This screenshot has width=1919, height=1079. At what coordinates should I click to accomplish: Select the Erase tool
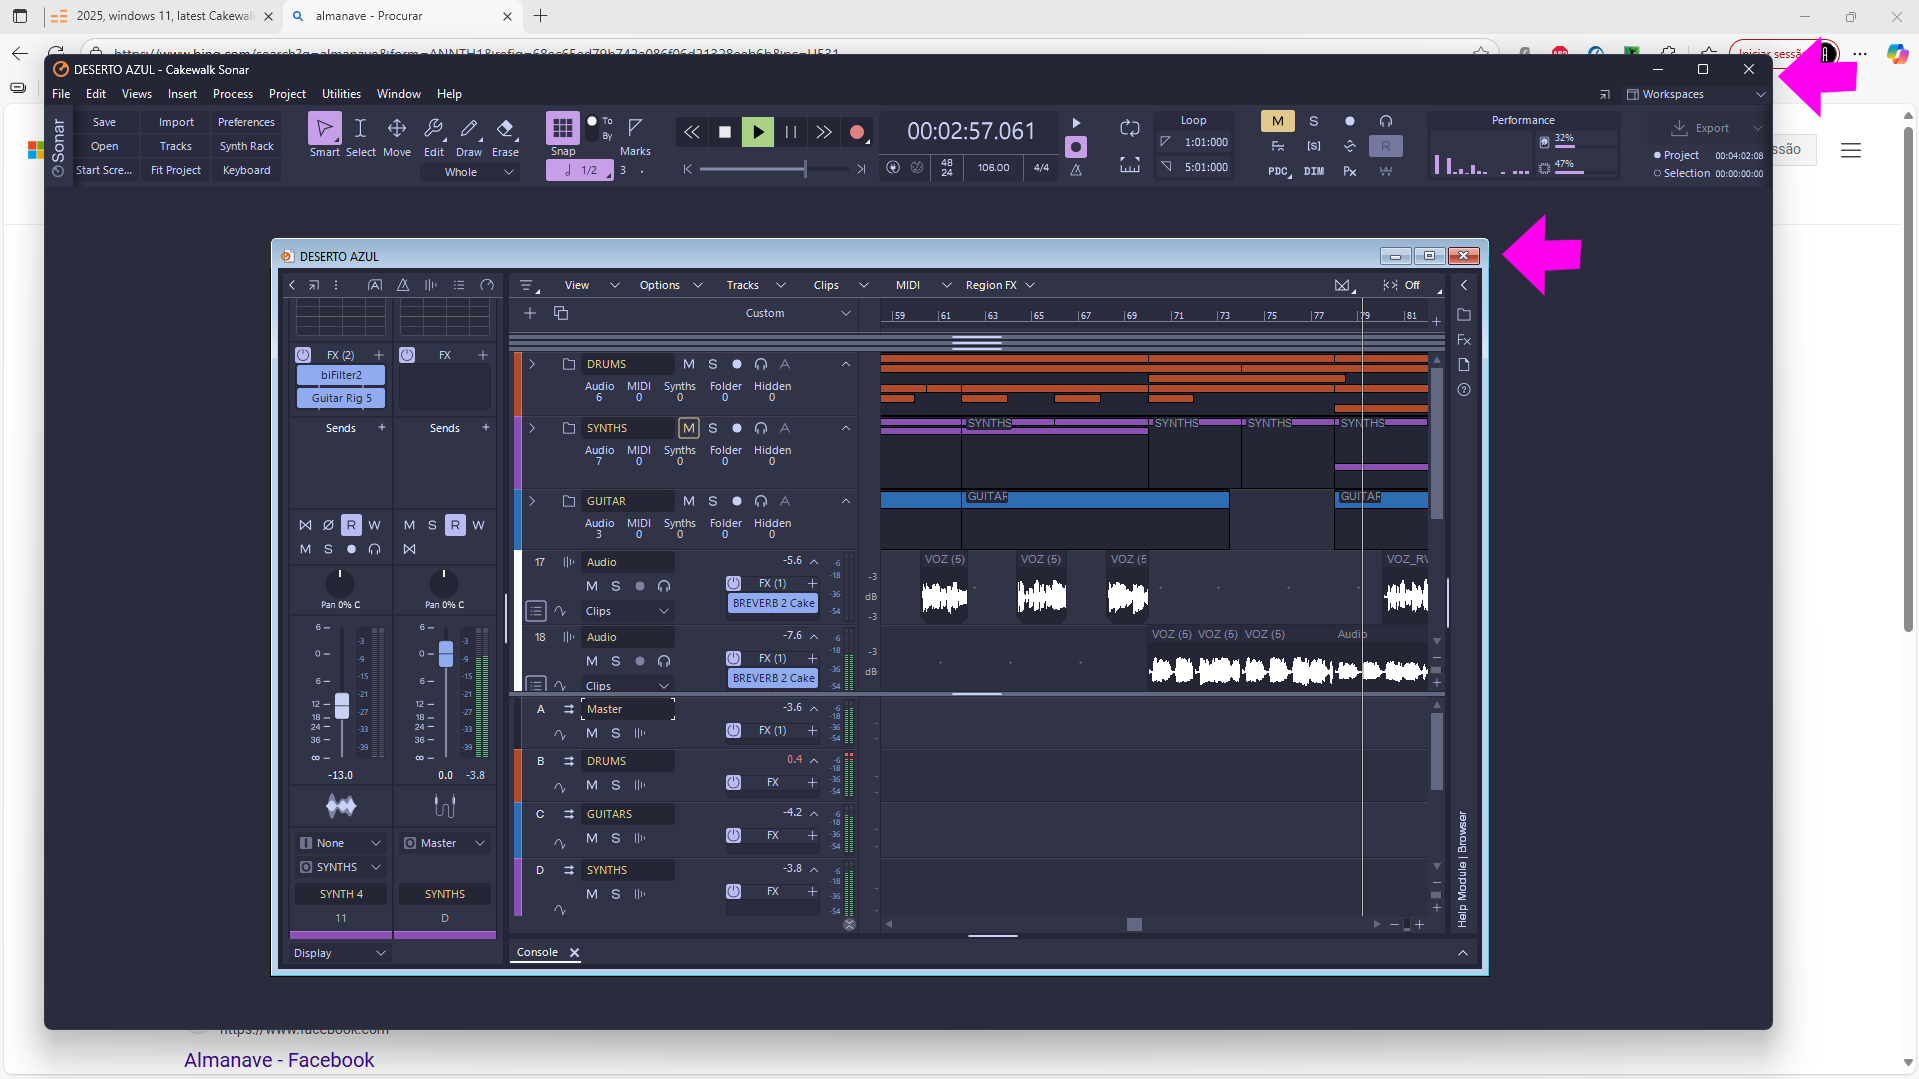coord(505,129)
